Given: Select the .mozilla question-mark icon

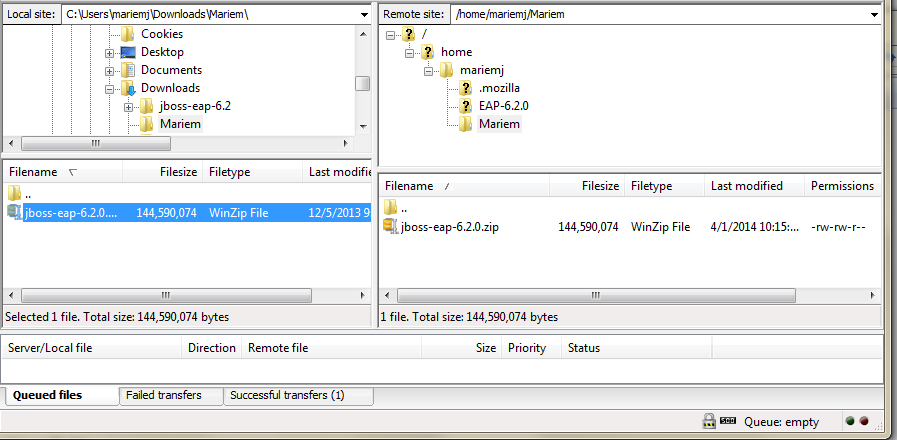Looking at the screenshot, I should (x=465, y=88).
